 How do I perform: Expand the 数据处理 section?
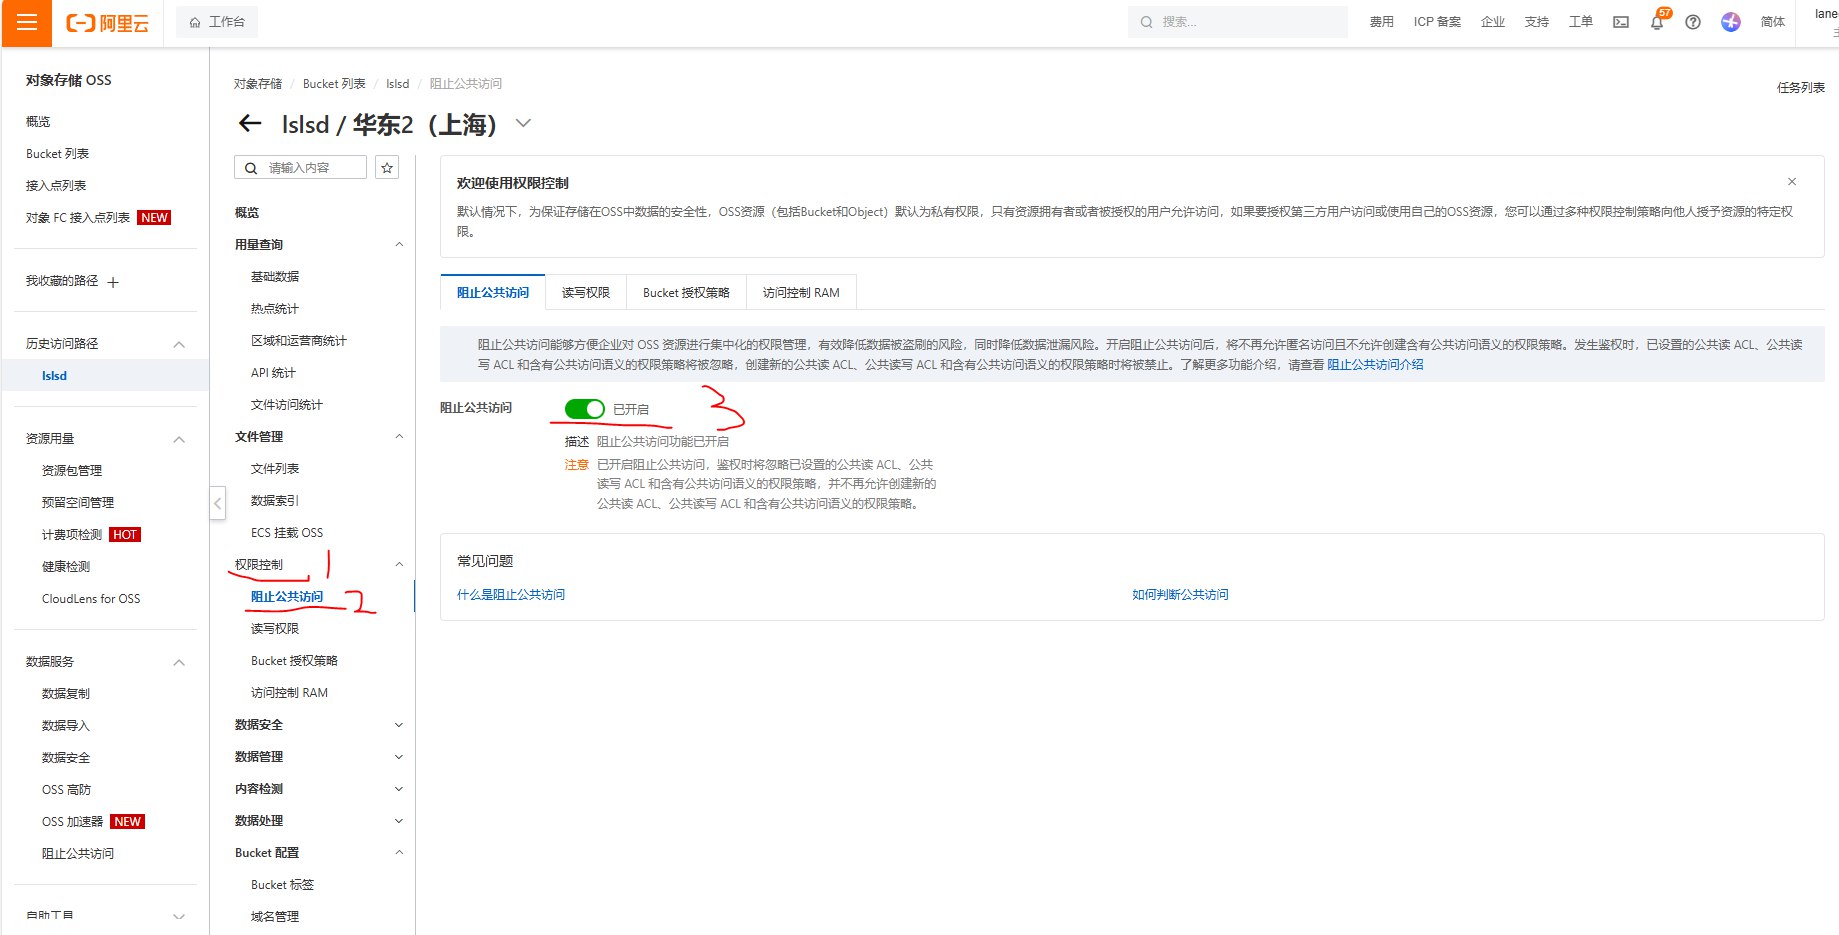tap(399, 821)
